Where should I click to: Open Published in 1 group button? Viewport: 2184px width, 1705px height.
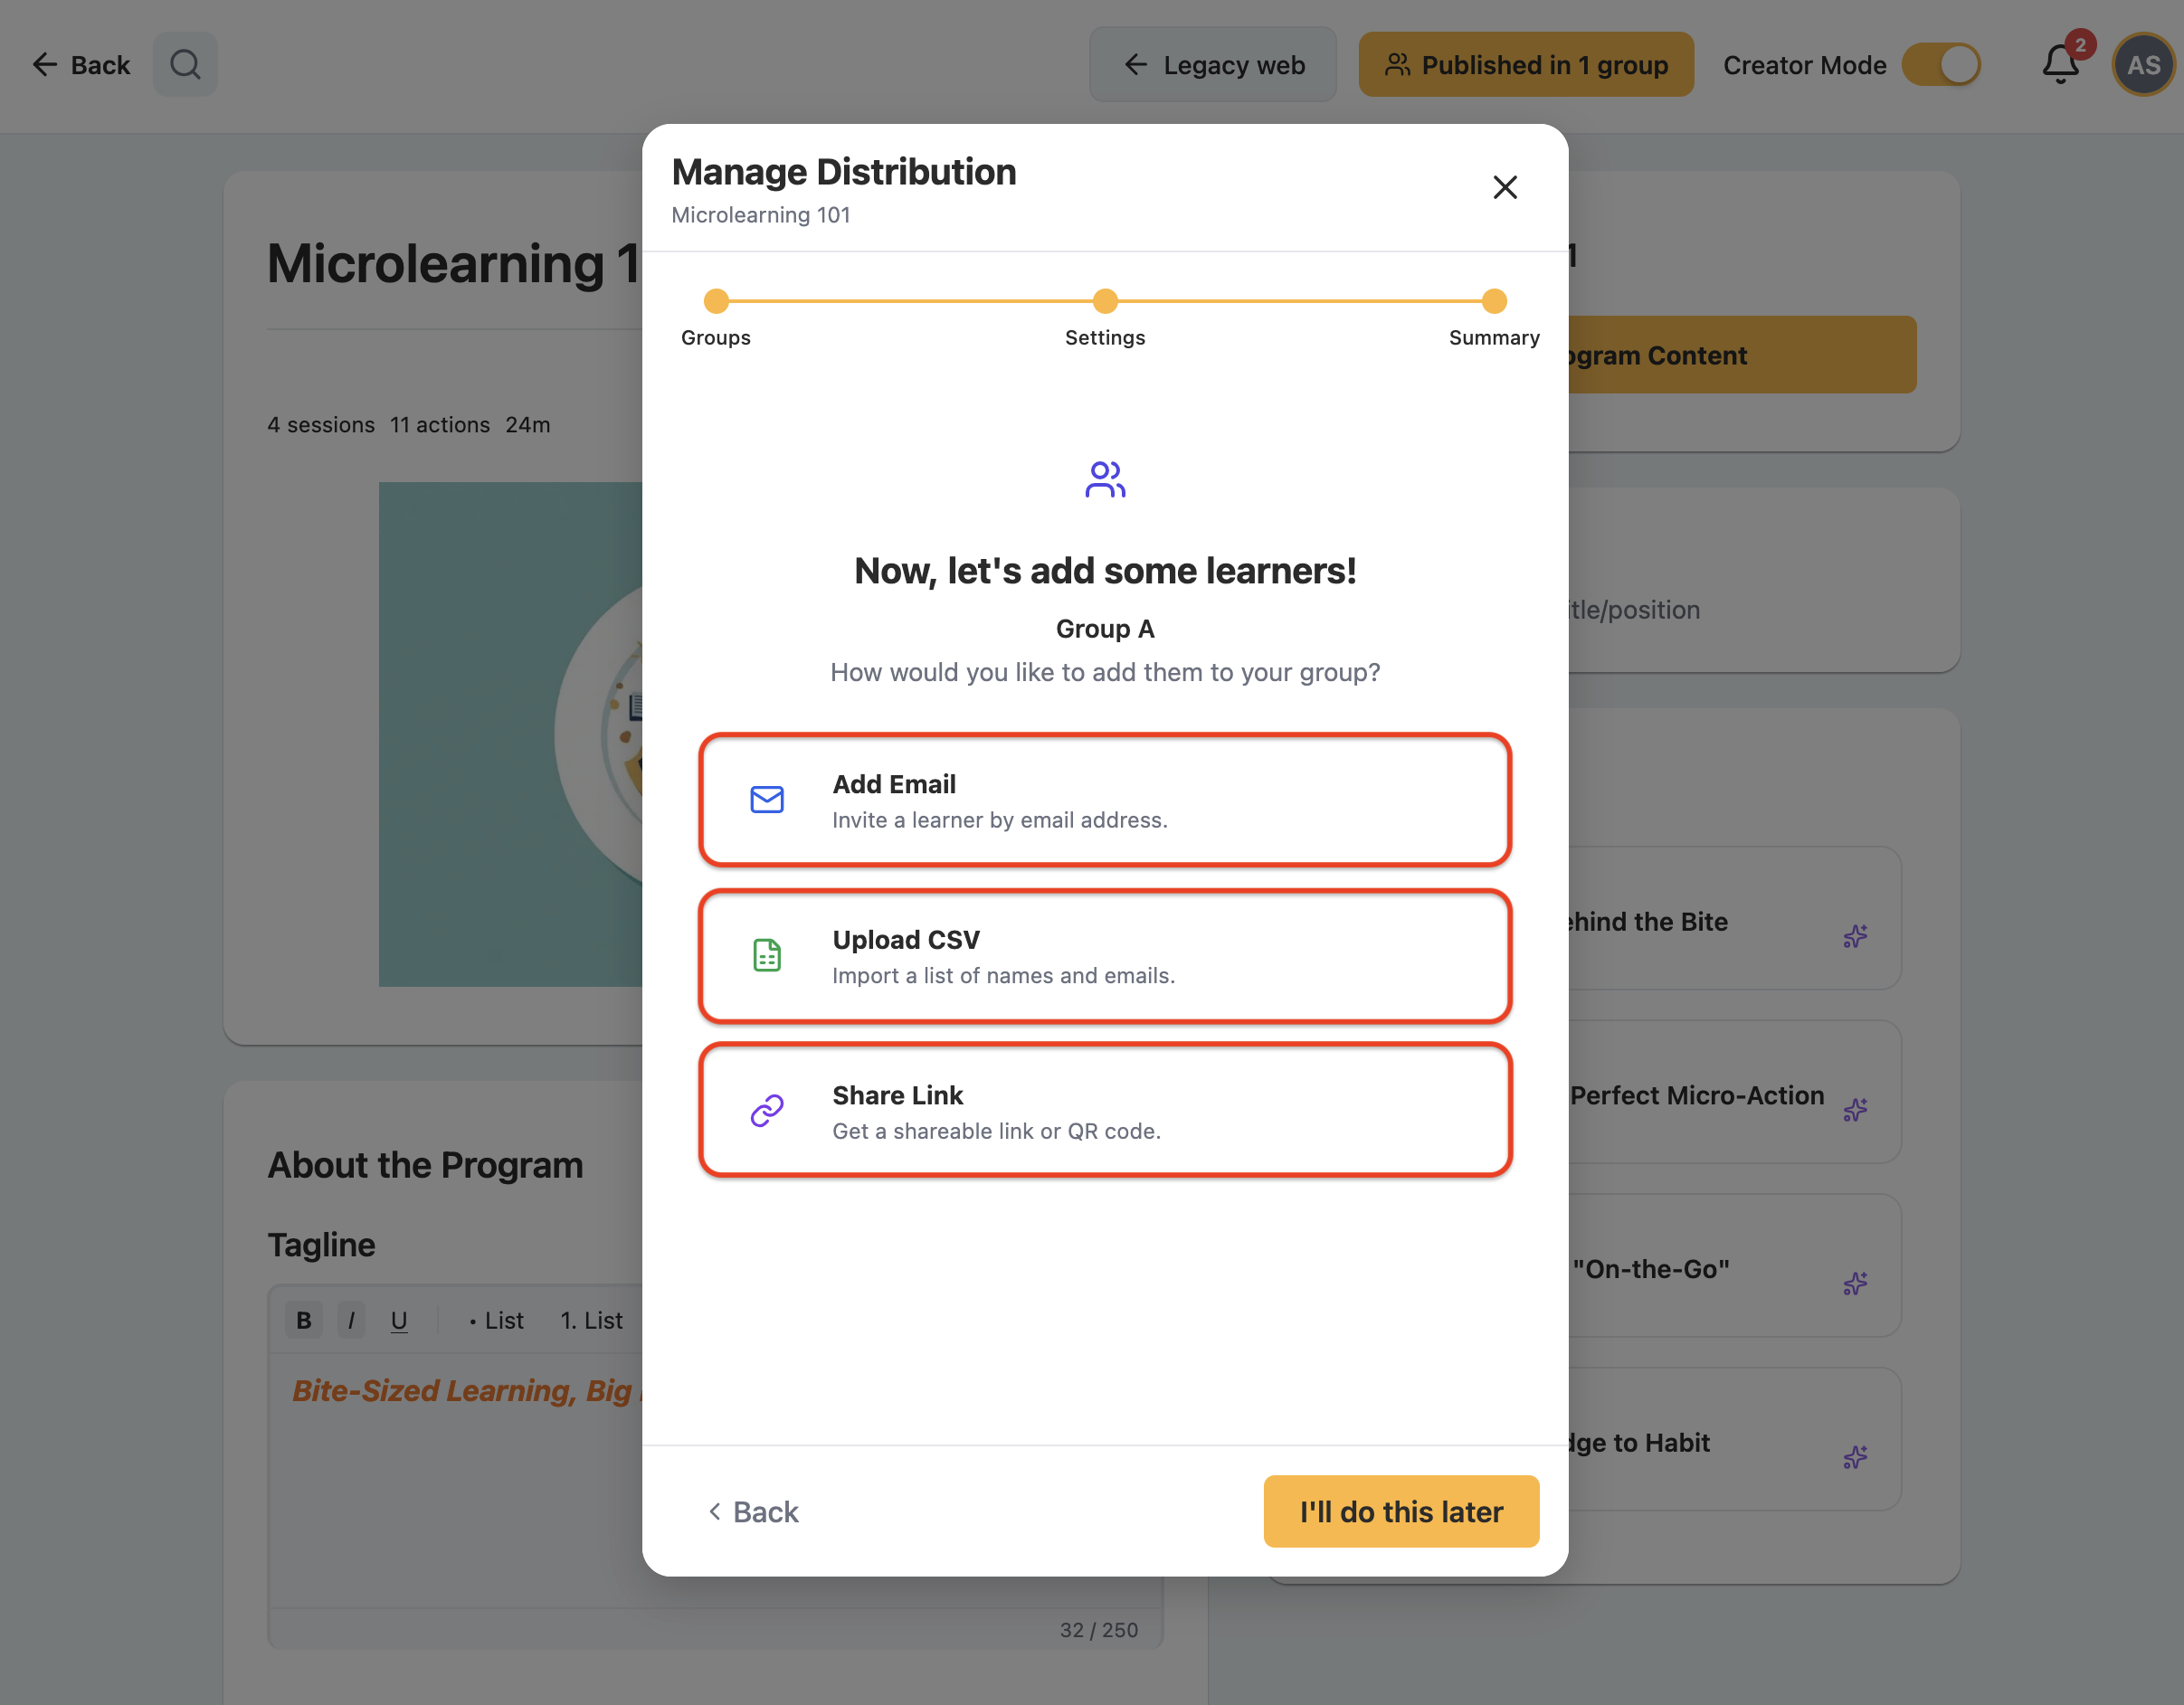pyautogui.click(x=1526, y=65)
